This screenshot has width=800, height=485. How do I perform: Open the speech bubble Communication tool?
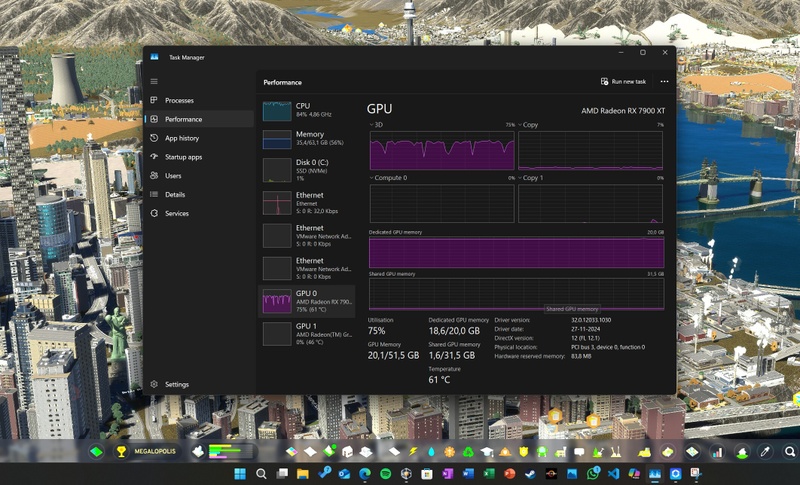(579, 452)
